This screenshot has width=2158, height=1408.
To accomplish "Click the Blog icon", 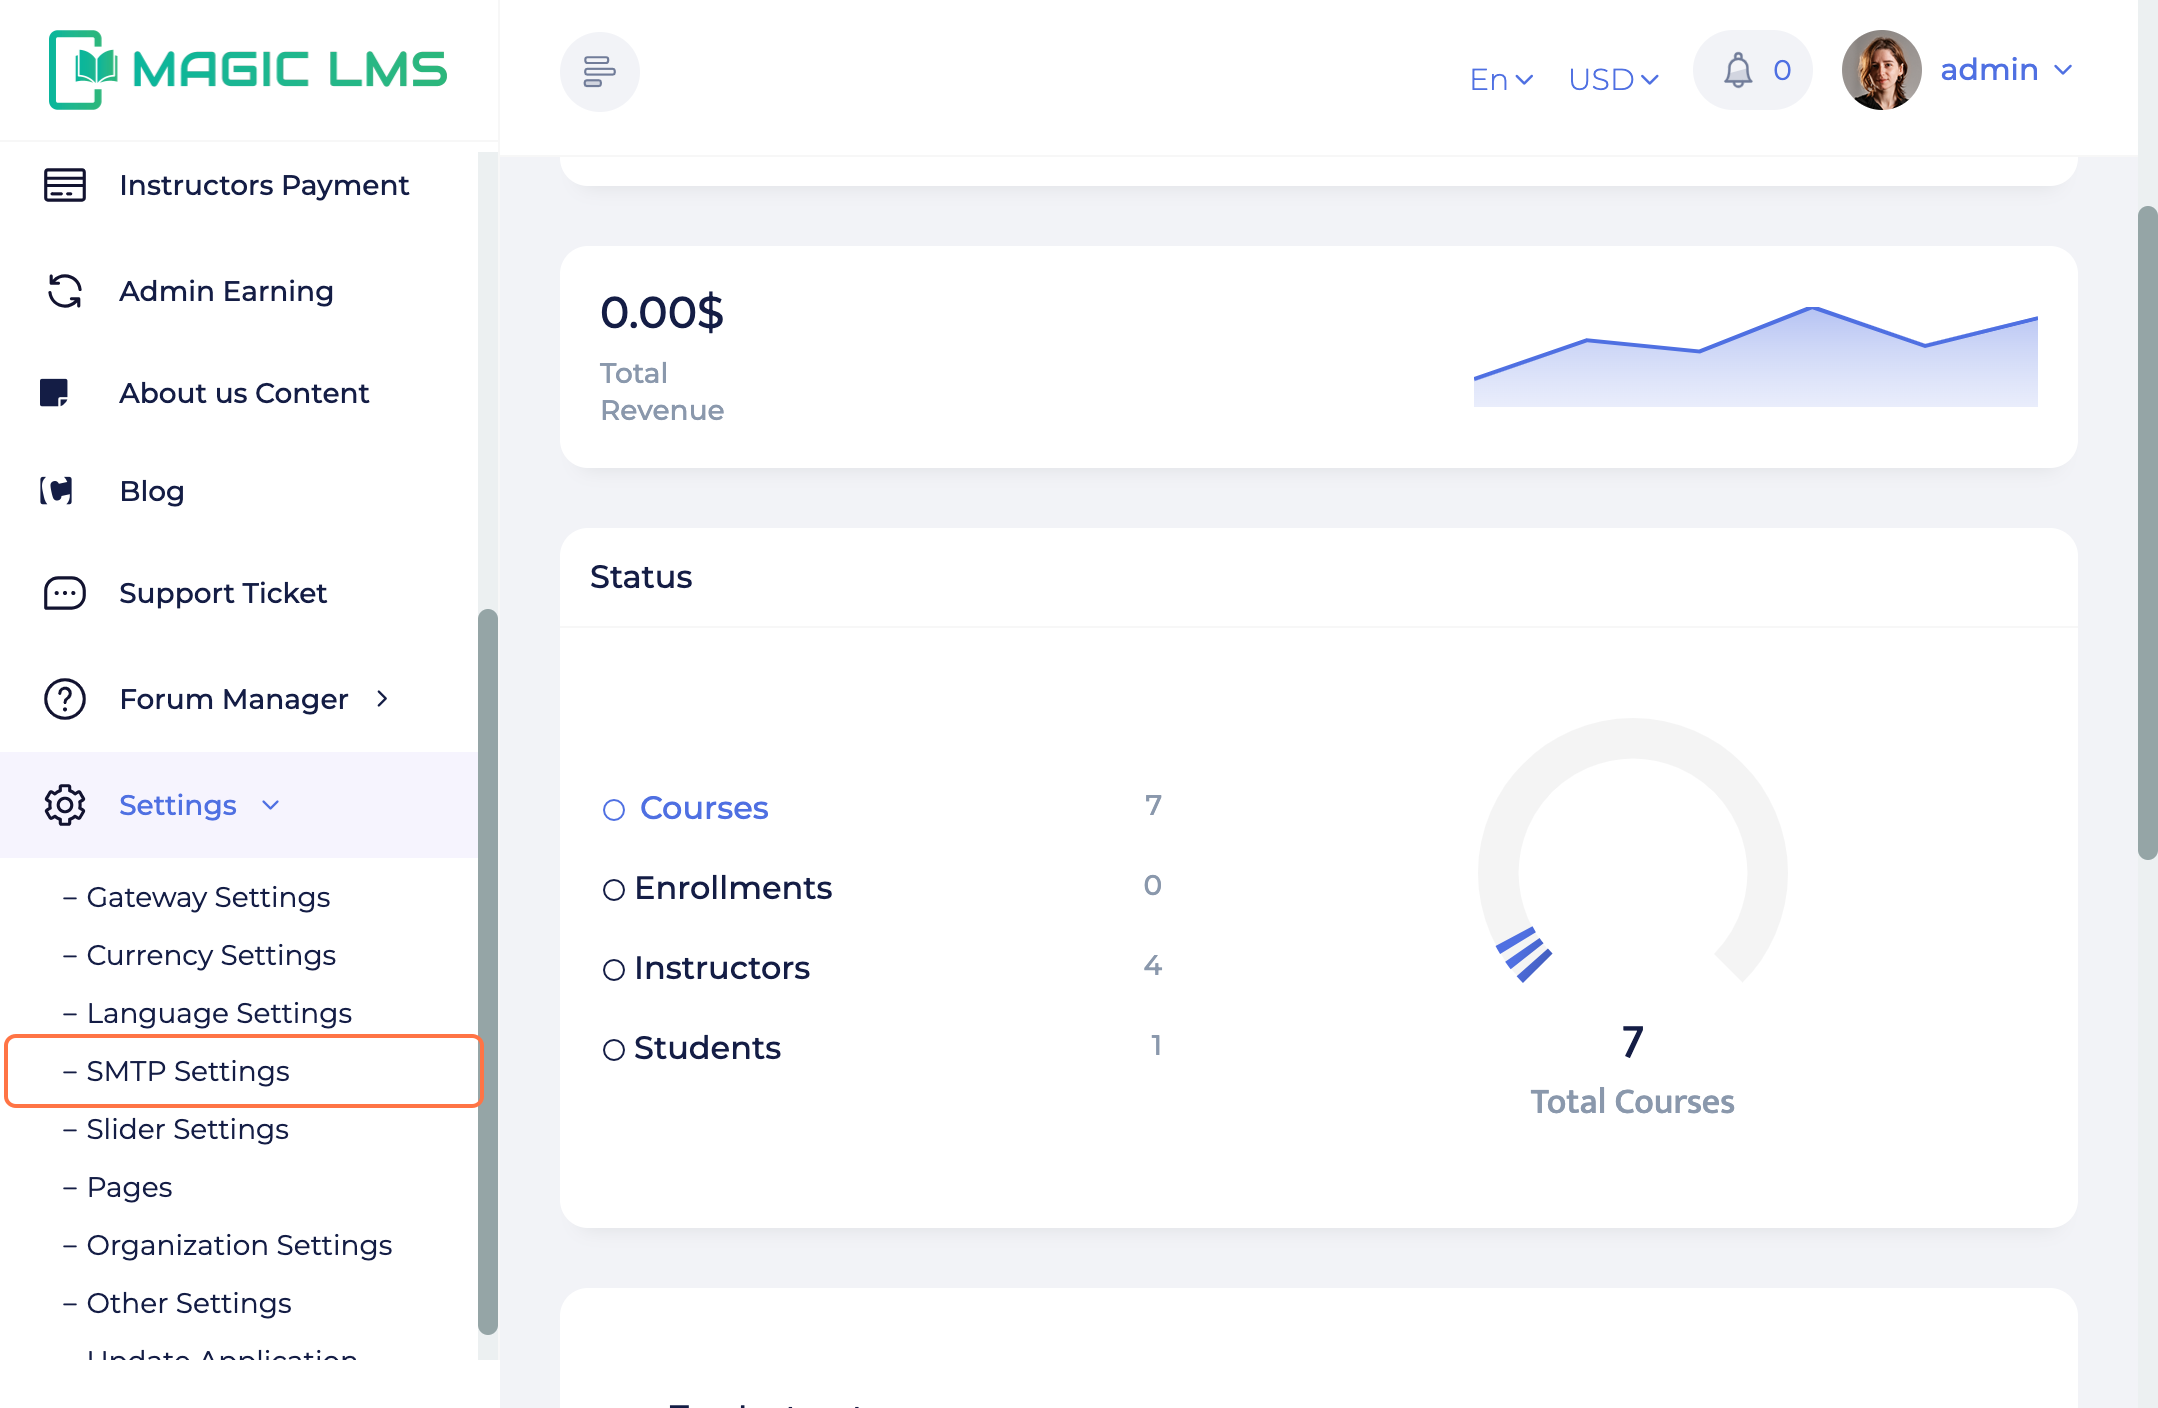I will (x=57, y=491).
